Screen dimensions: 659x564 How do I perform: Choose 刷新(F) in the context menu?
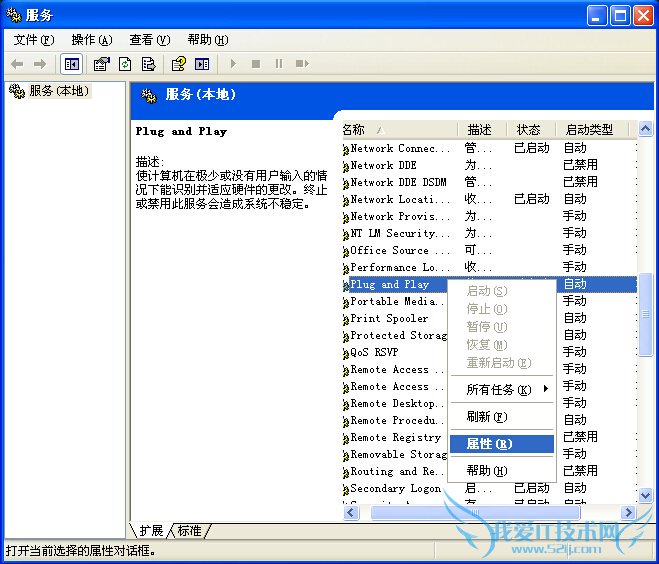[x=502, y=417]
